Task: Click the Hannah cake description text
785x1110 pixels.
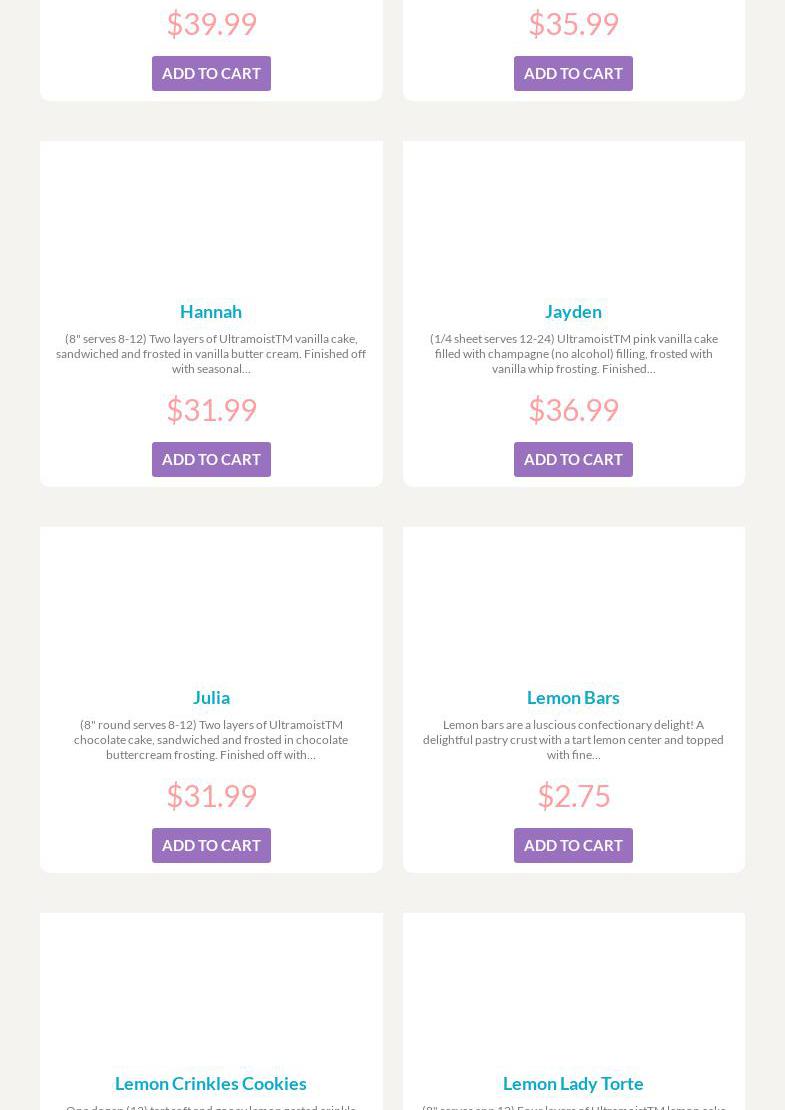Action: point(211,353)
